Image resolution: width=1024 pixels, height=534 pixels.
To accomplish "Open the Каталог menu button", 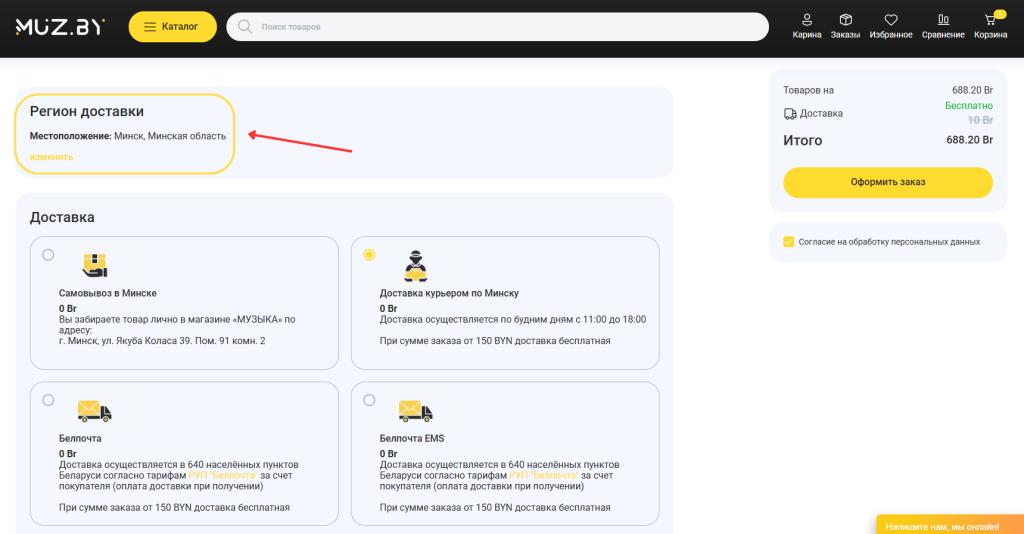I will click(x=172, y=27).
